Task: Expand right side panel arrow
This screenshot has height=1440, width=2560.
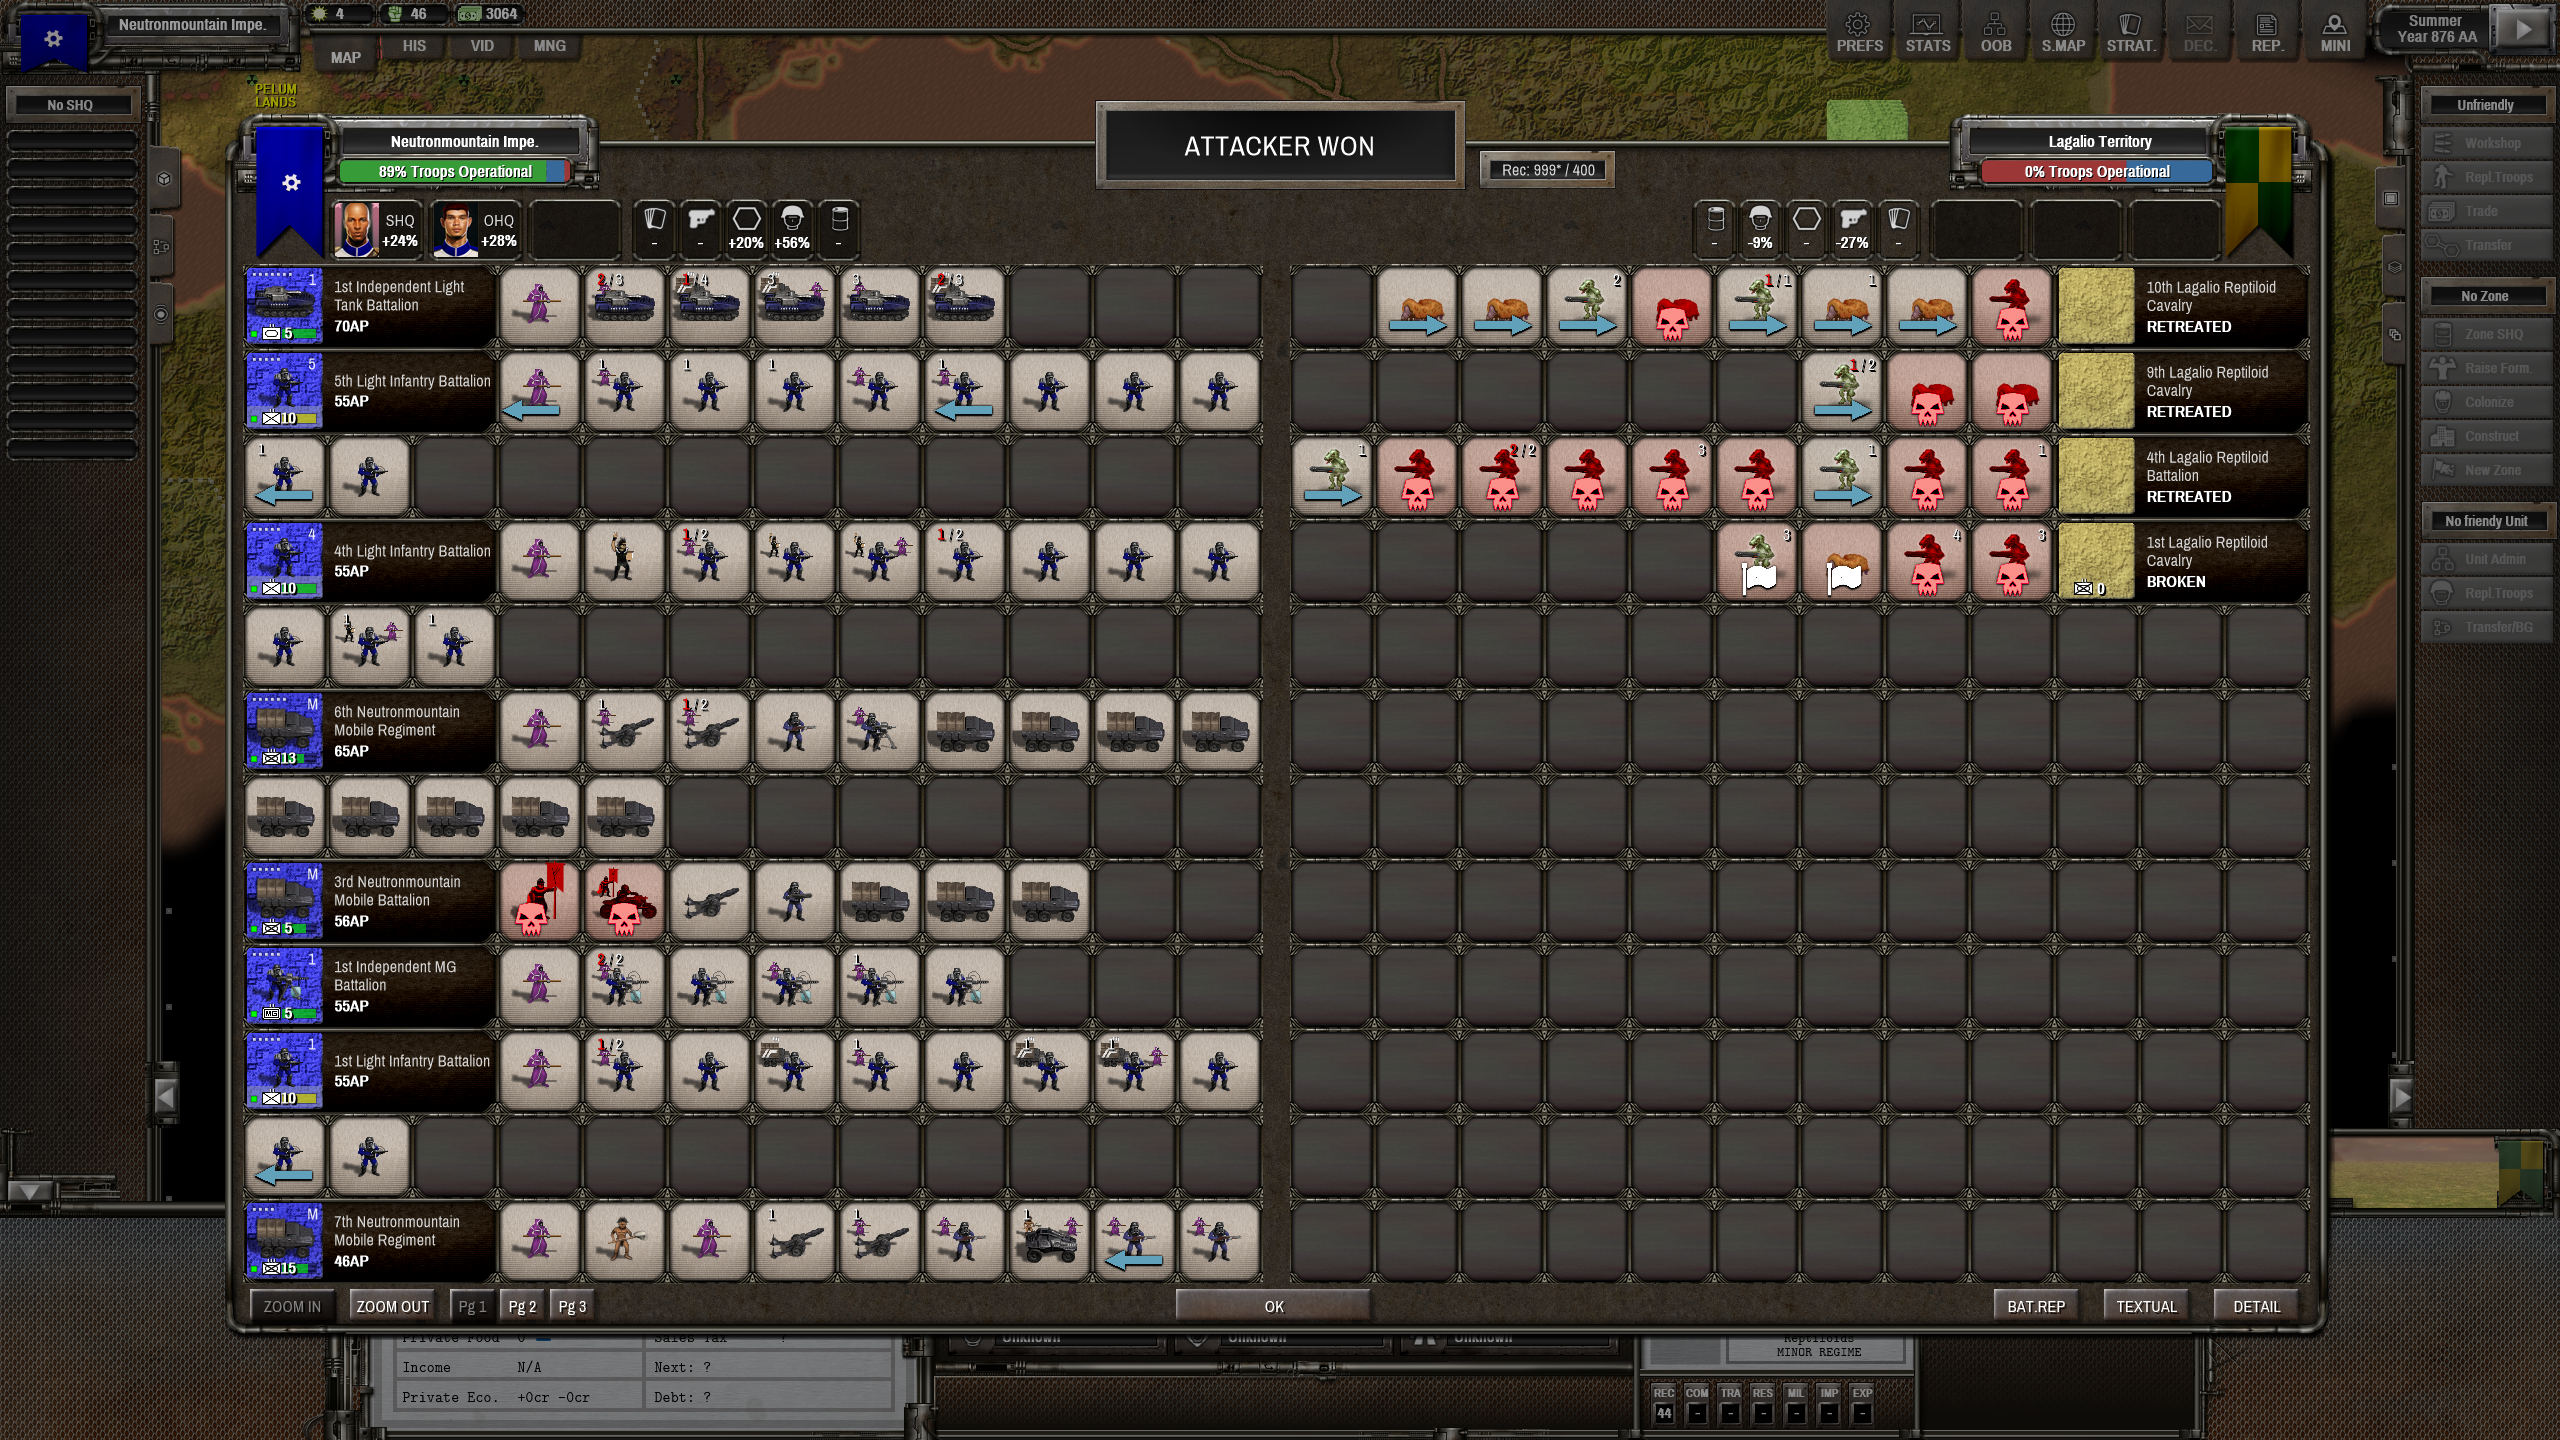Action: point(2402,1097)
